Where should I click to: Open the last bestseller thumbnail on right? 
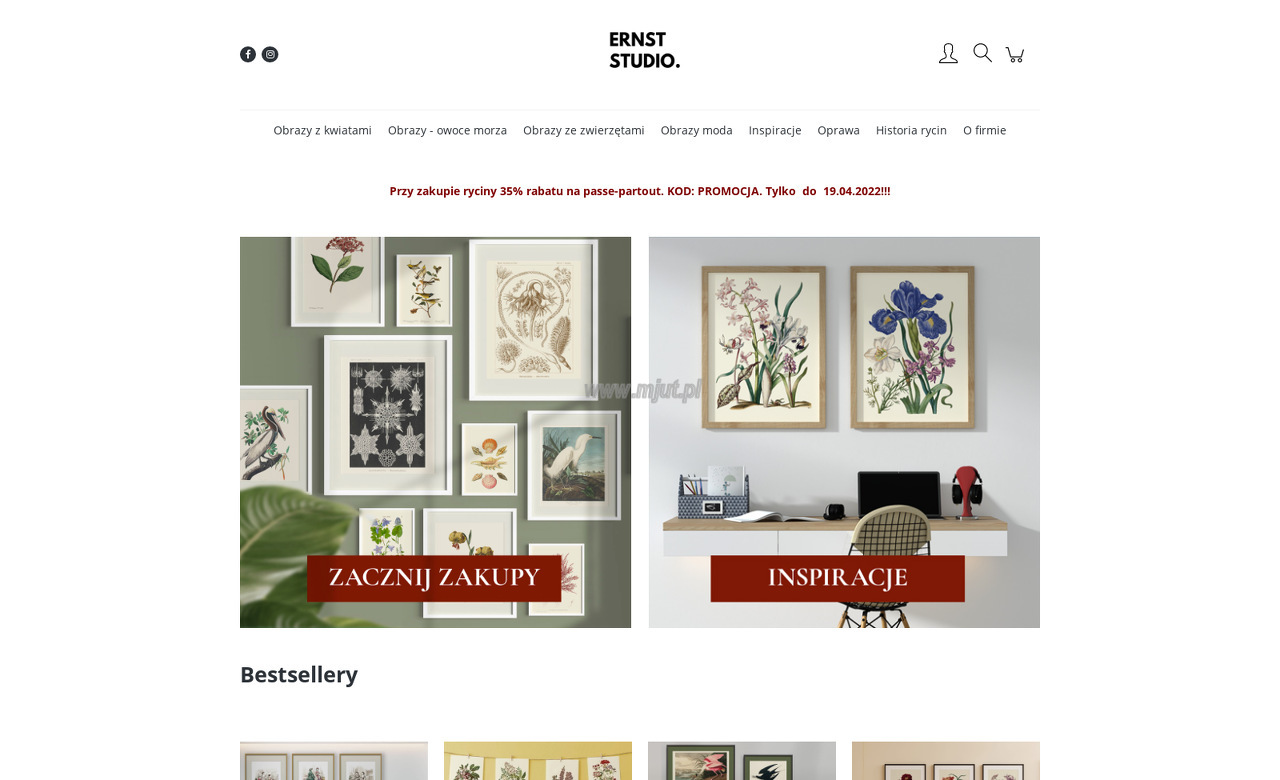946,761
